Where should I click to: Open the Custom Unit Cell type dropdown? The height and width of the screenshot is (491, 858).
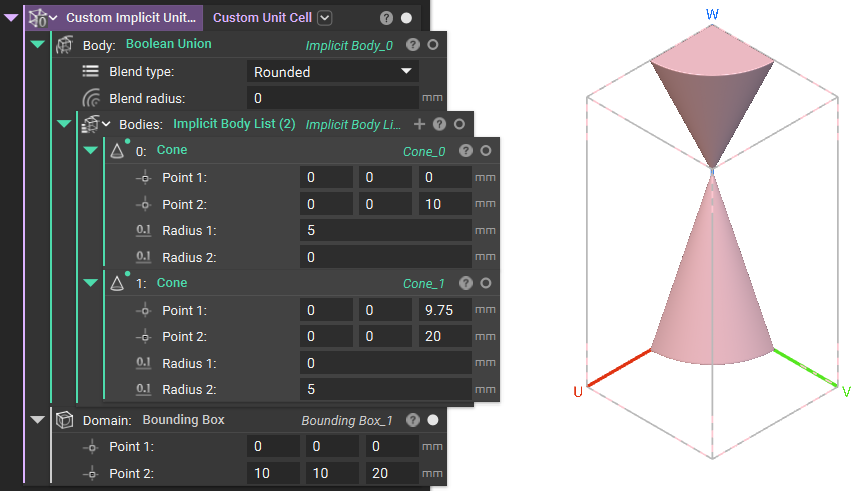(x=325, y=18)
